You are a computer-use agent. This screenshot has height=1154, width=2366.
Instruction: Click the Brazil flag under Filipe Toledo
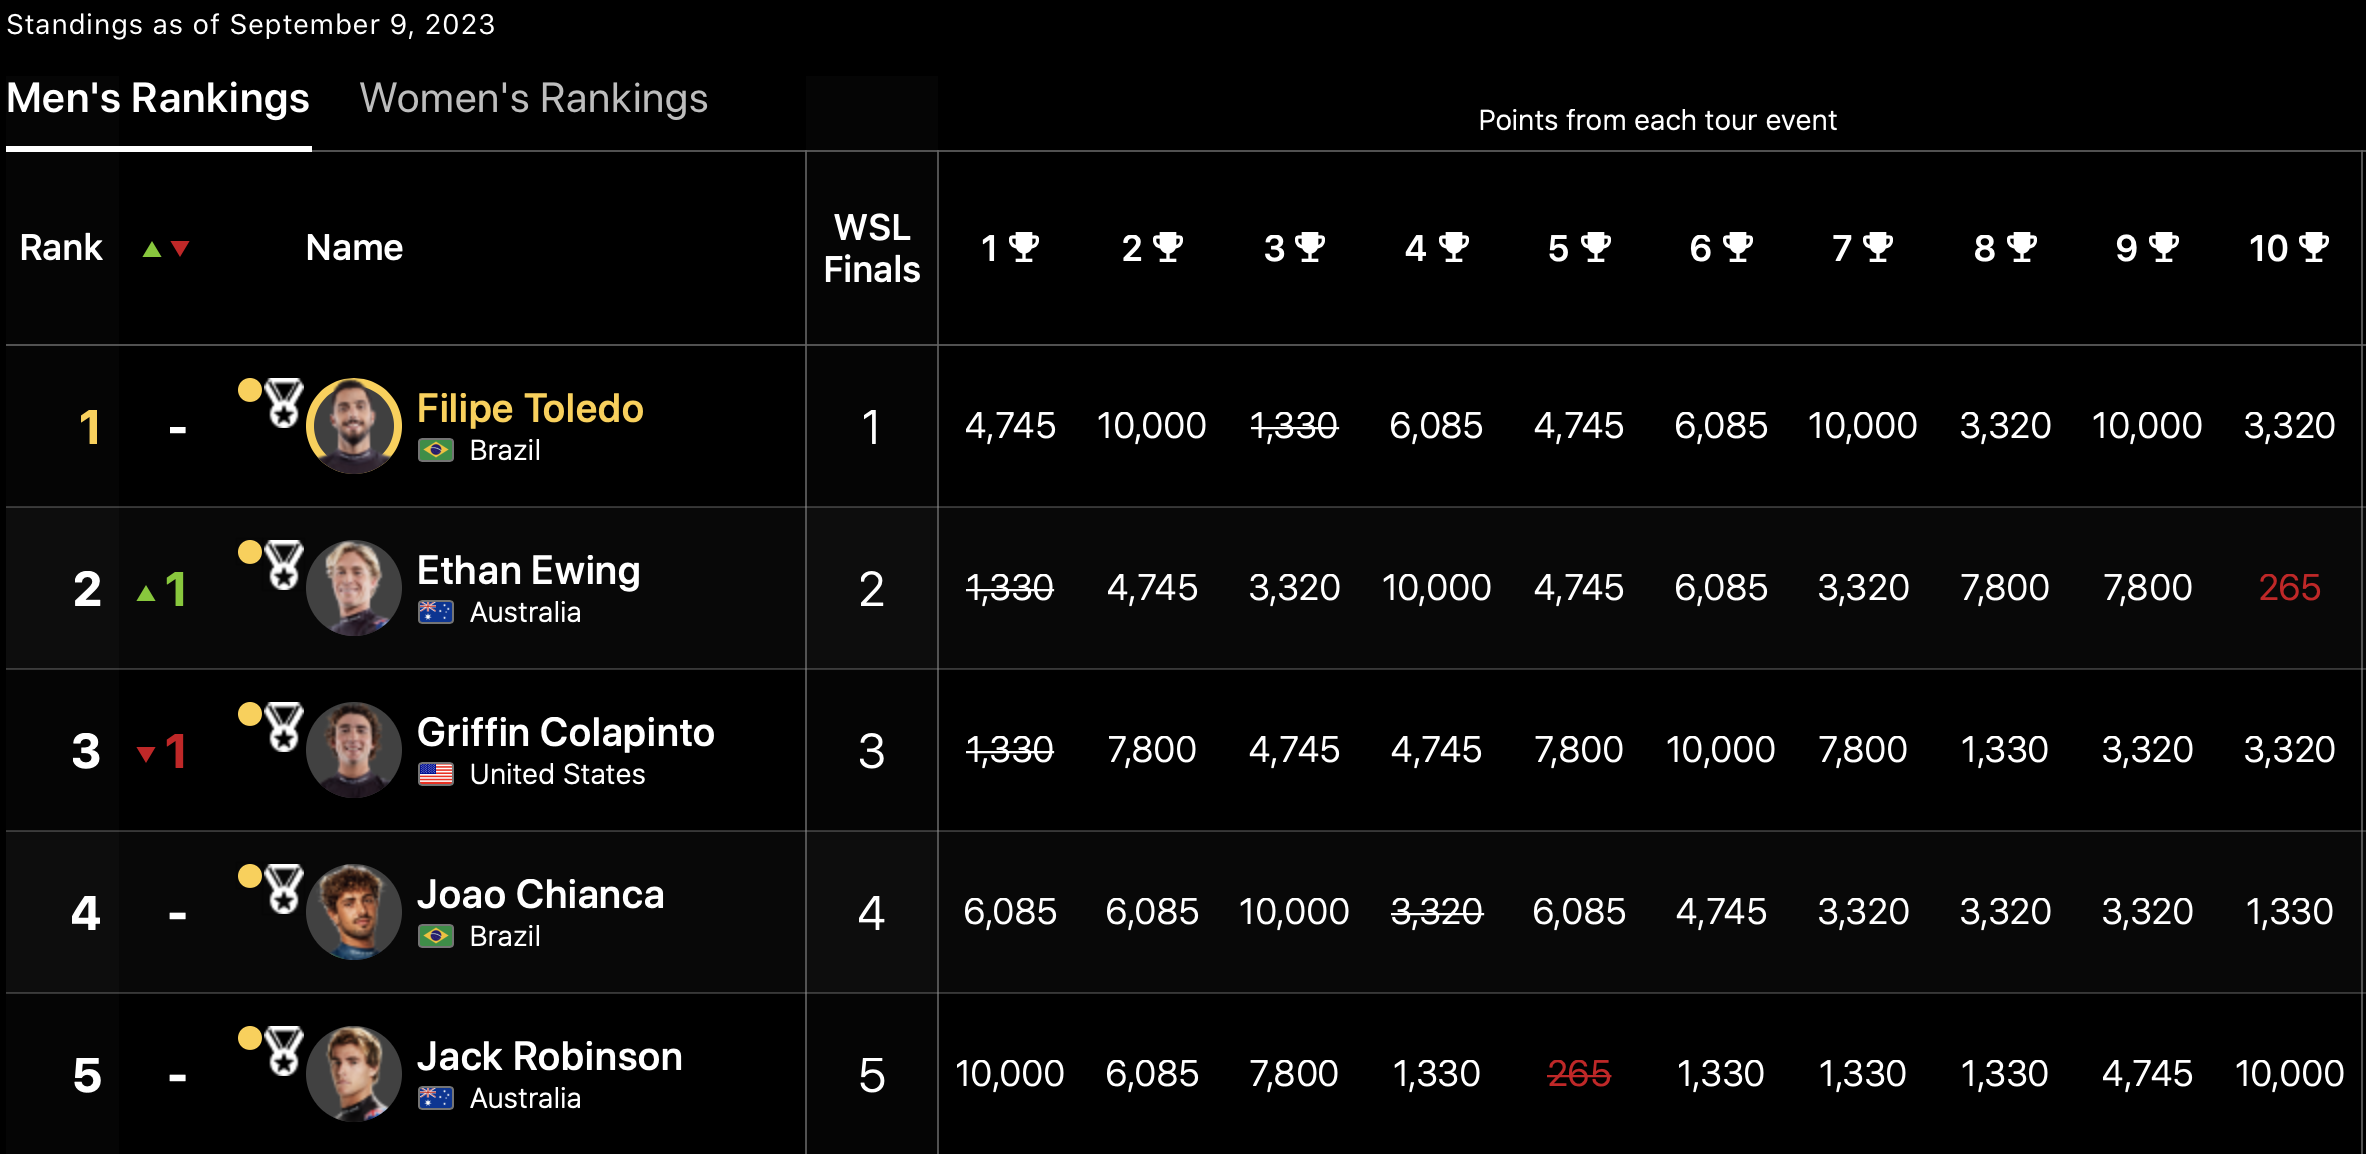point(436,451)
